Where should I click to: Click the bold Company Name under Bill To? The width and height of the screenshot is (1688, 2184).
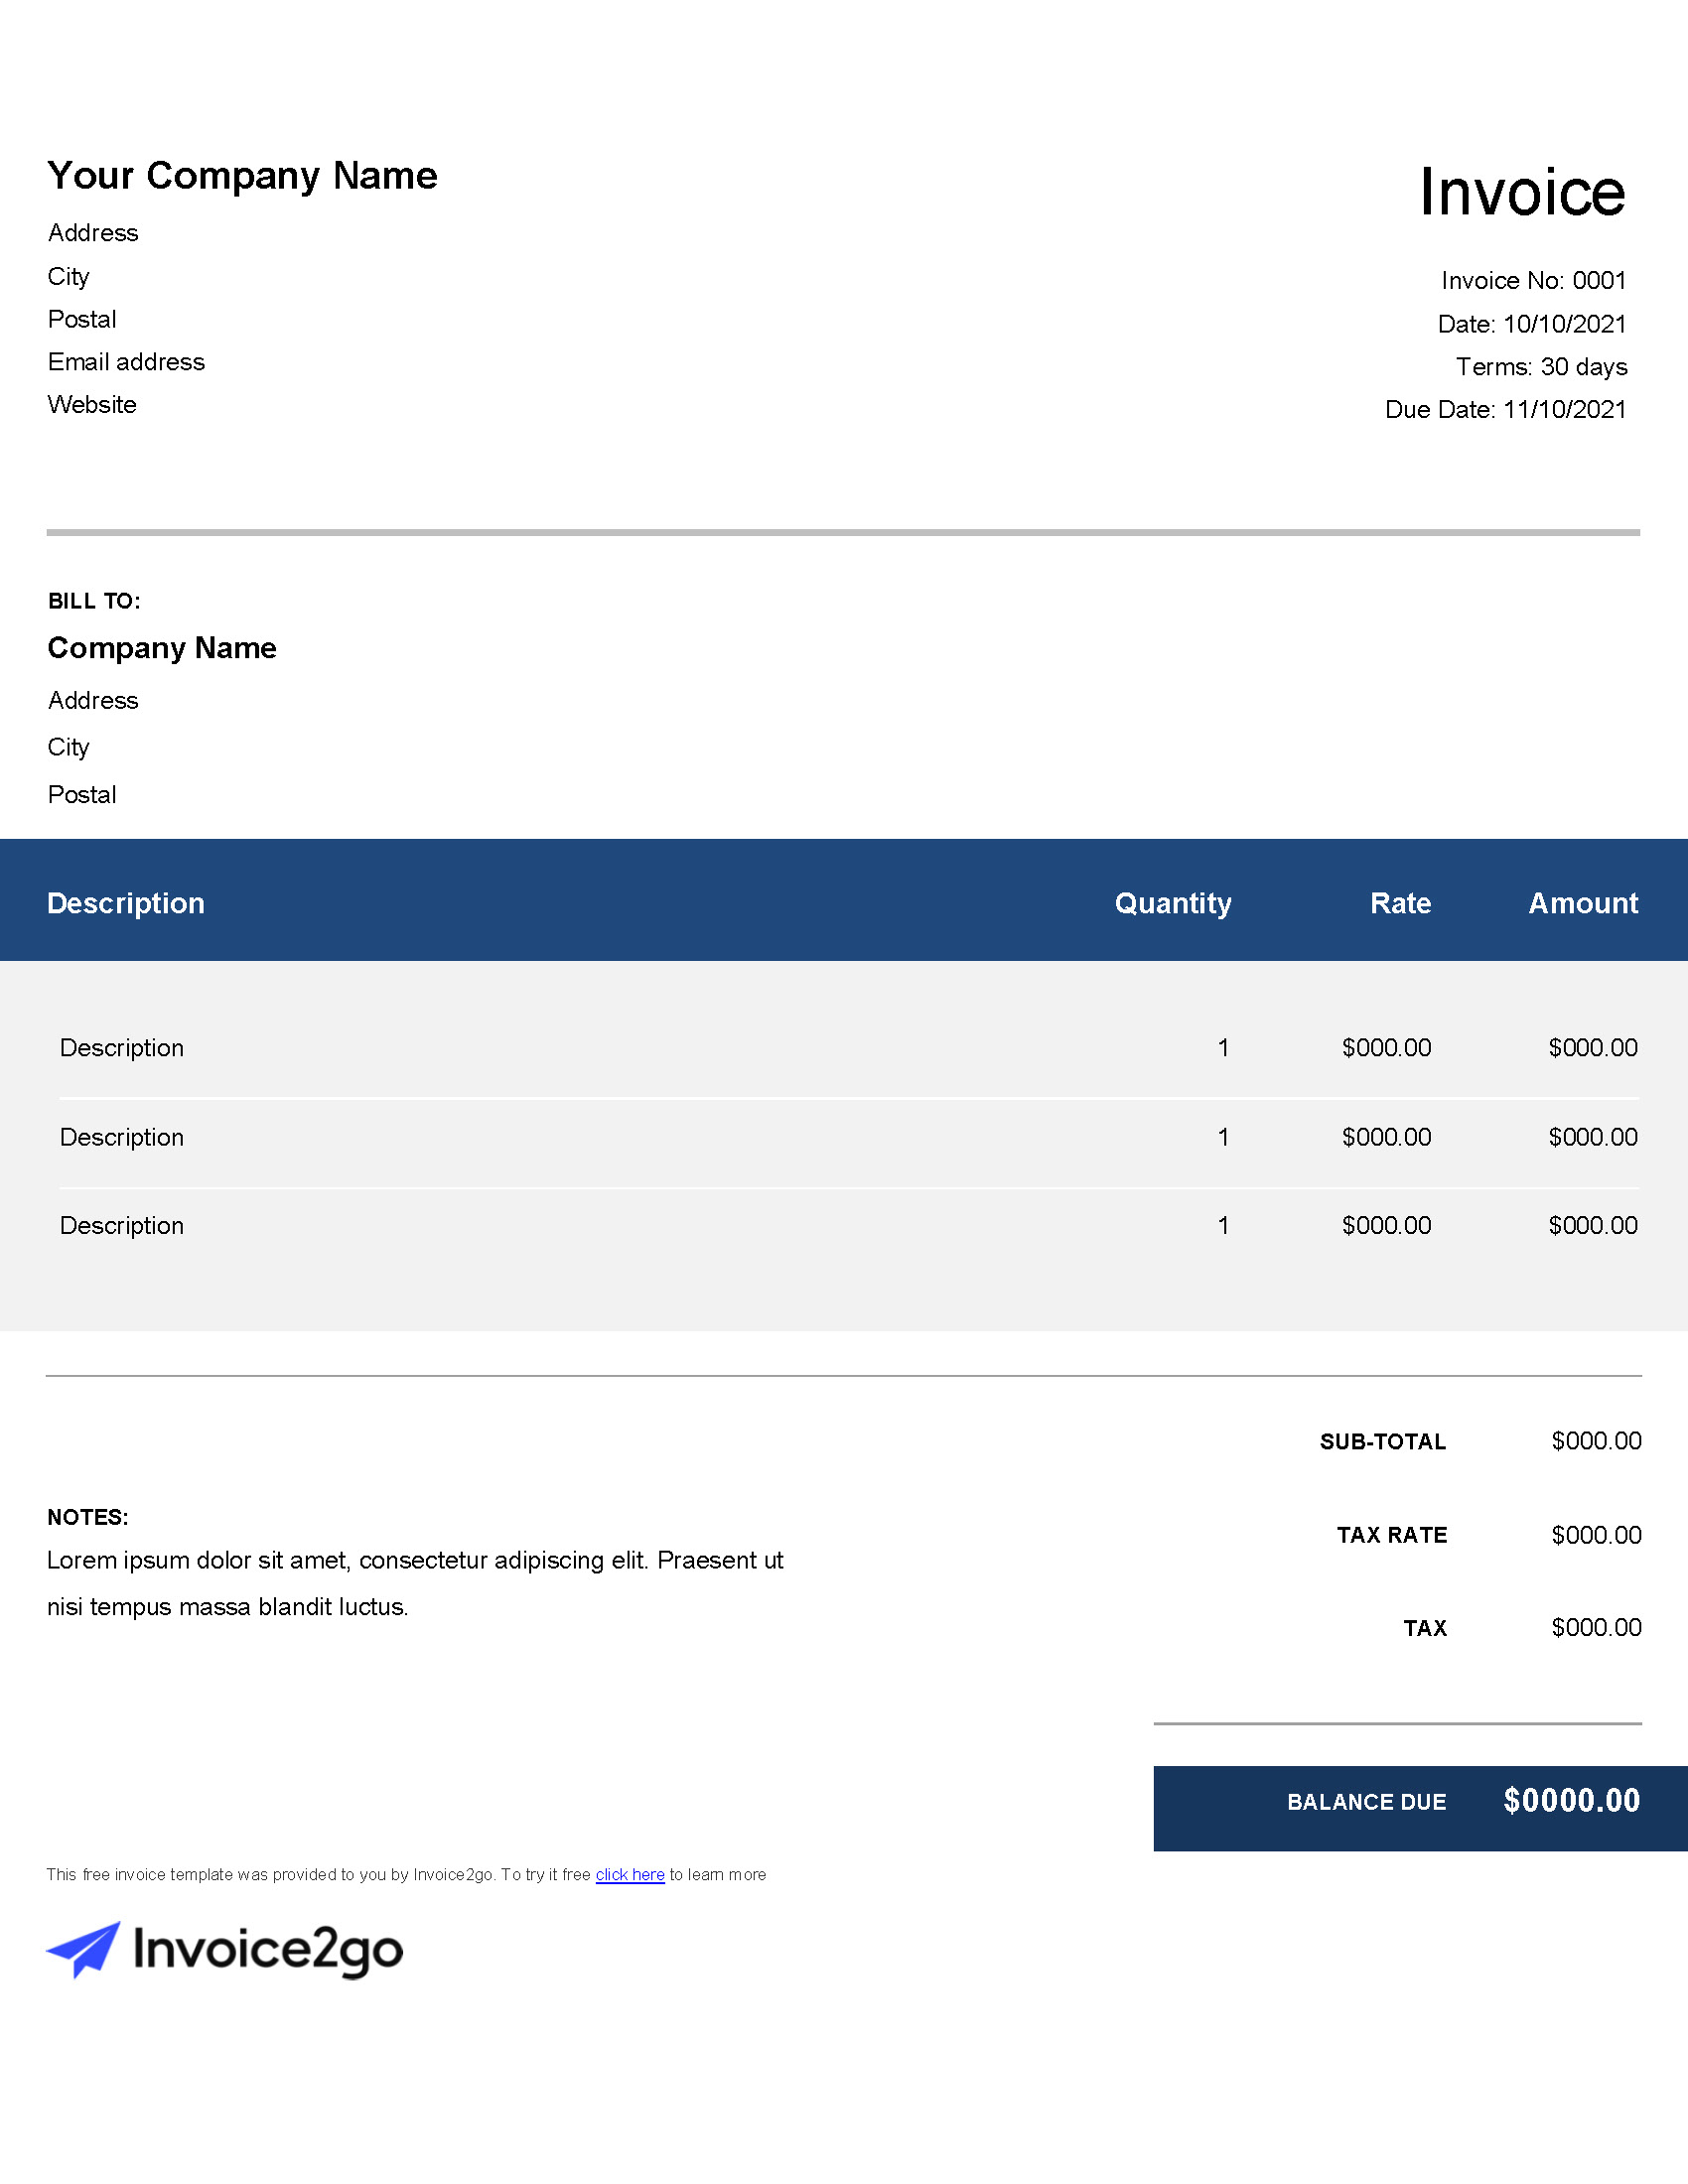162,648
